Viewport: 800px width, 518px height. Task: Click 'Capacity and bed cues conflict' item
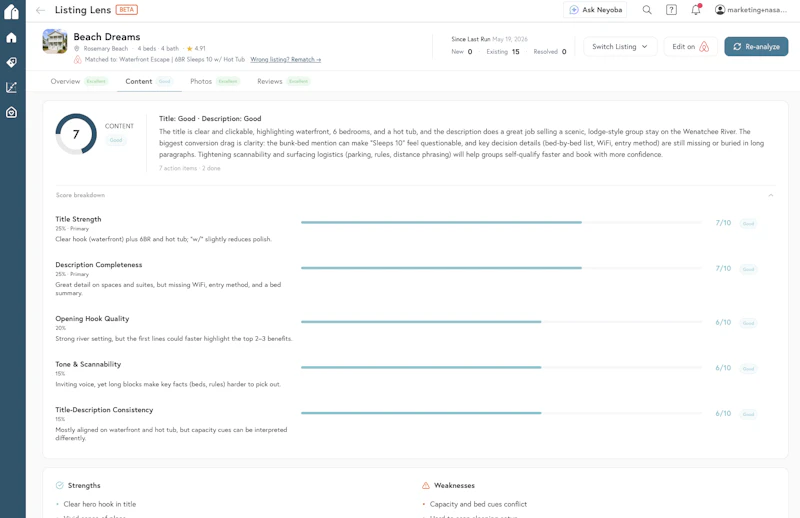tap(478, 504)
